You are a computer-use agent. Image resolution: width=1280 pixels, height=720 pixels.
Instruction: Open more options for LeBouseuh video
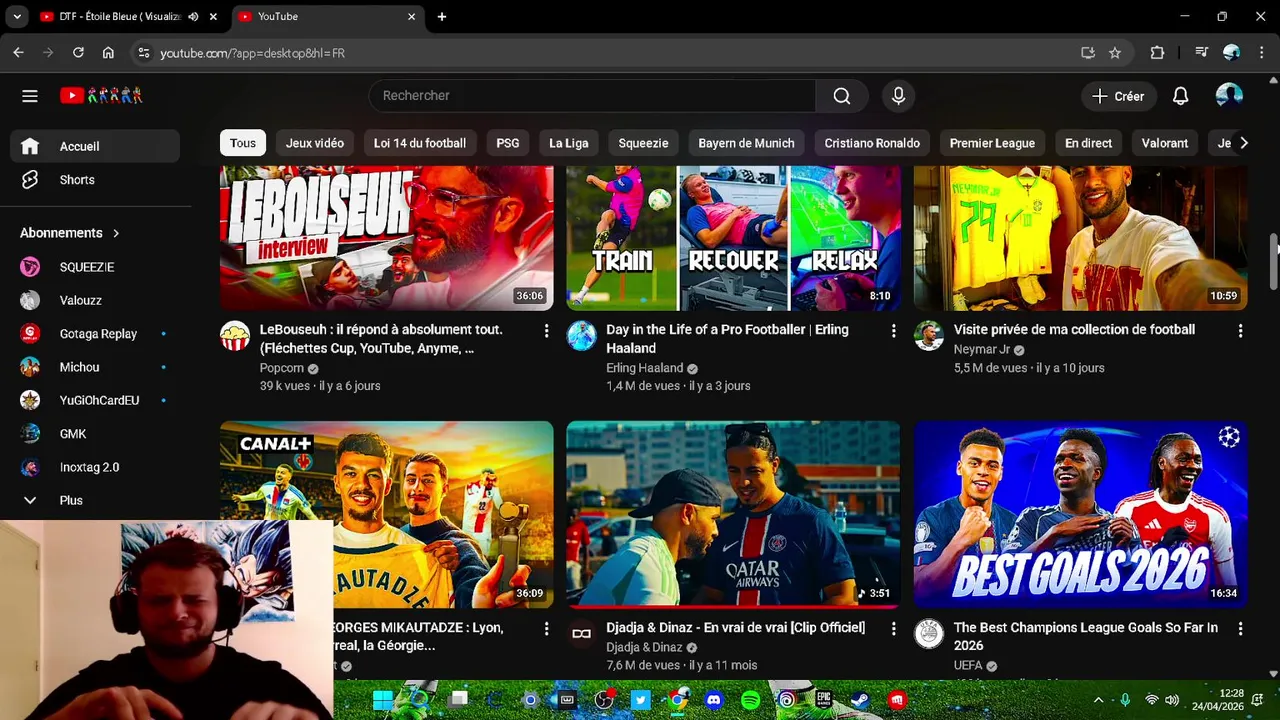tap(546, 330)
